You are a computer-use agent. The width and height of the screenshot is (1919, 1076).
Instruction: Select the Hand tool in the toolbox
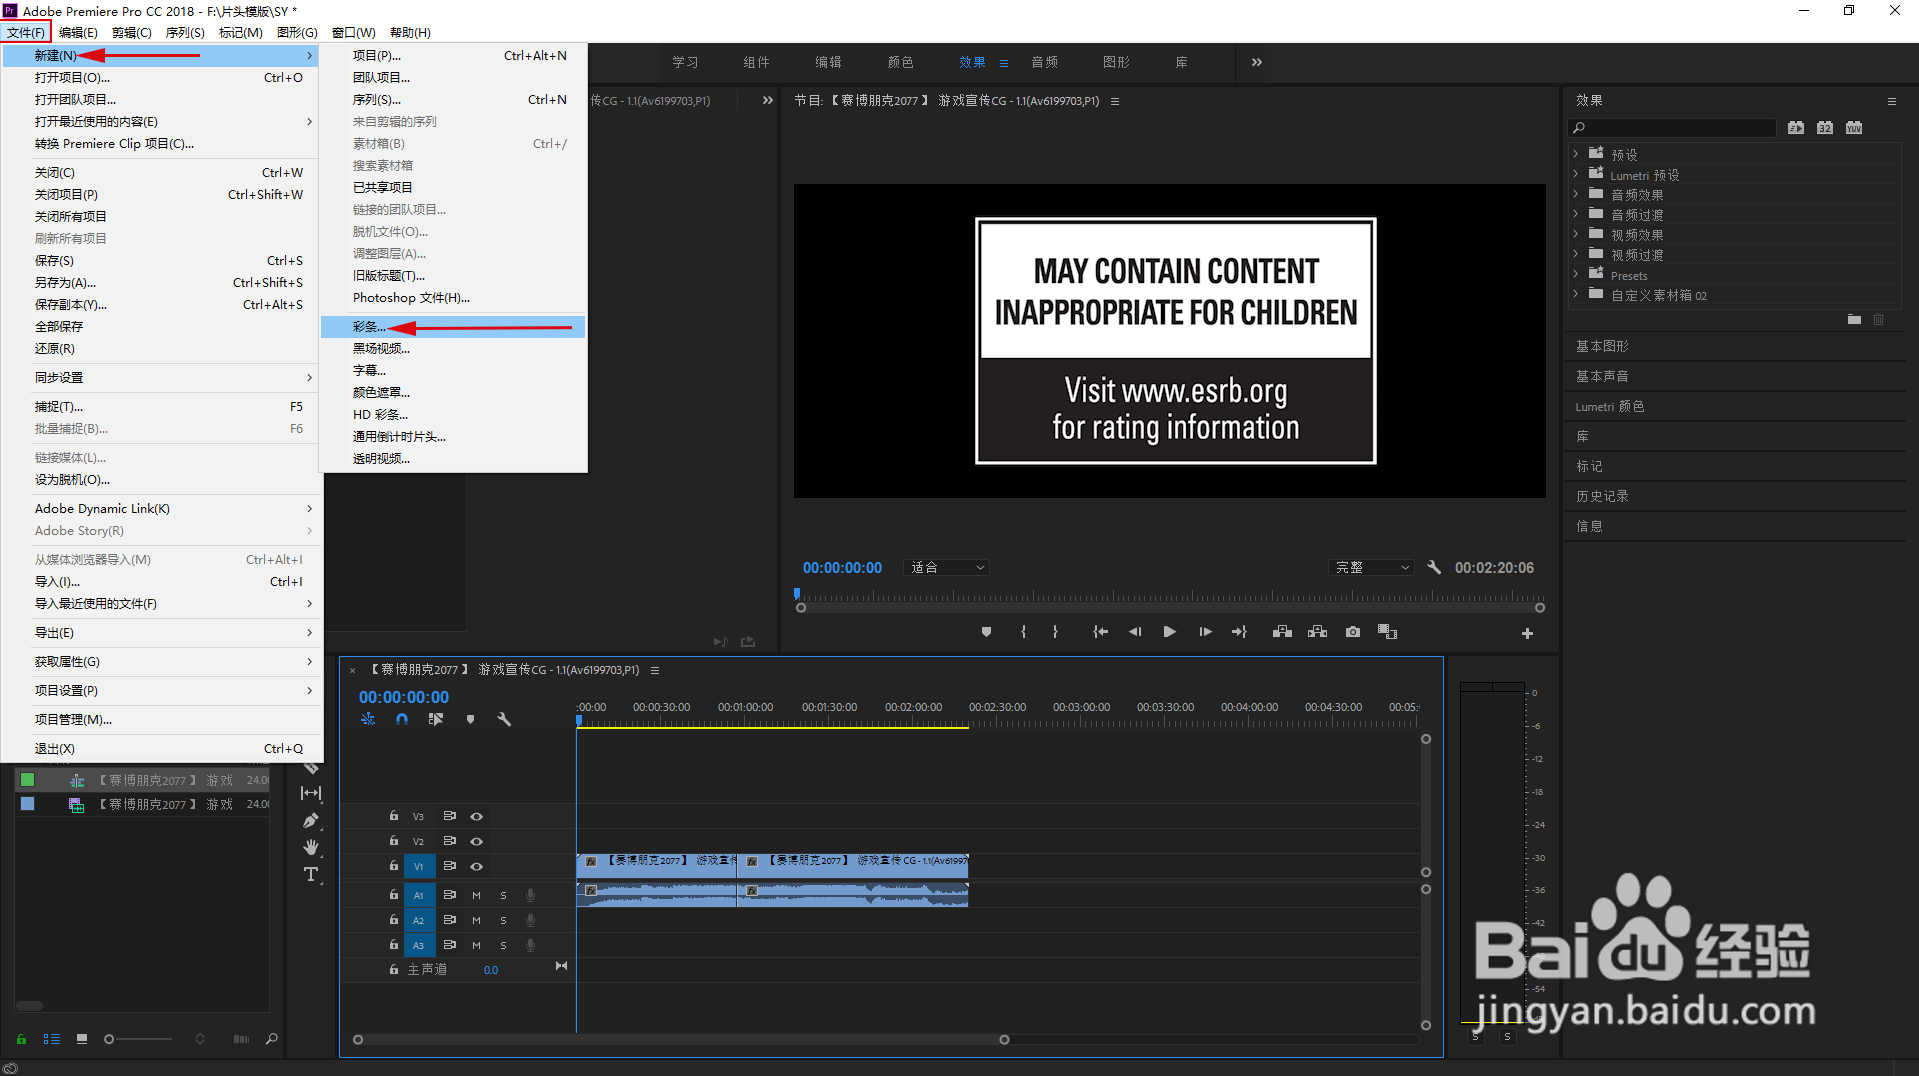click(x=311, y=847)
